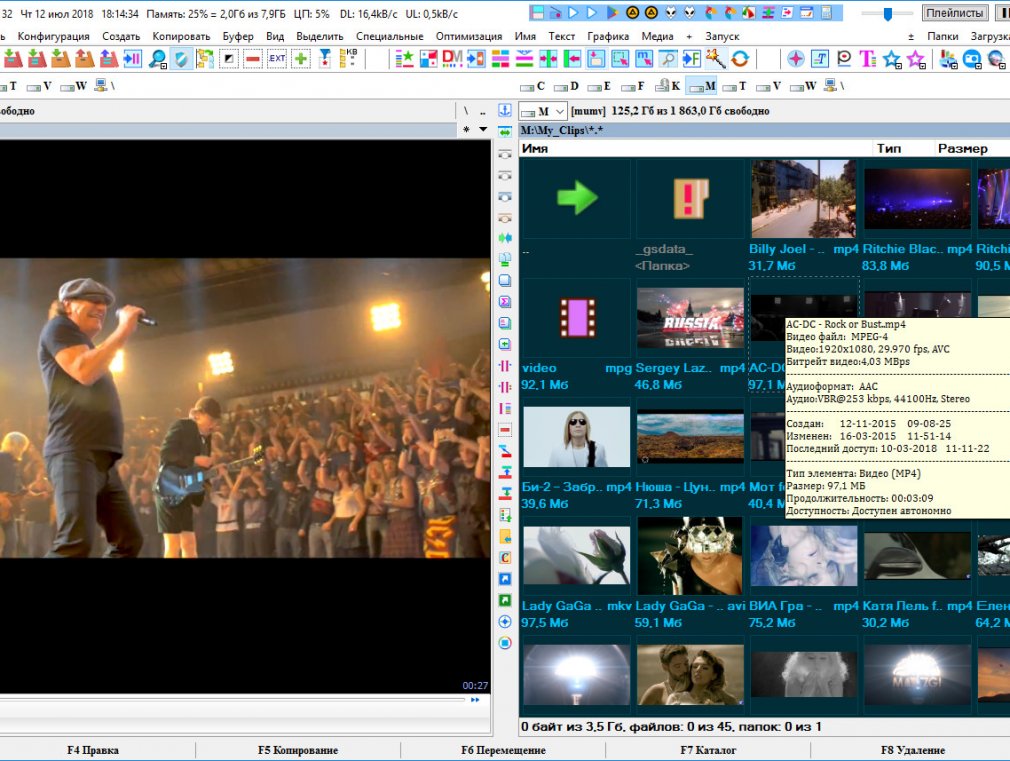Switch to drive F in right panel
This screenshot has height=761, width=1010.
tap(633, 86)
